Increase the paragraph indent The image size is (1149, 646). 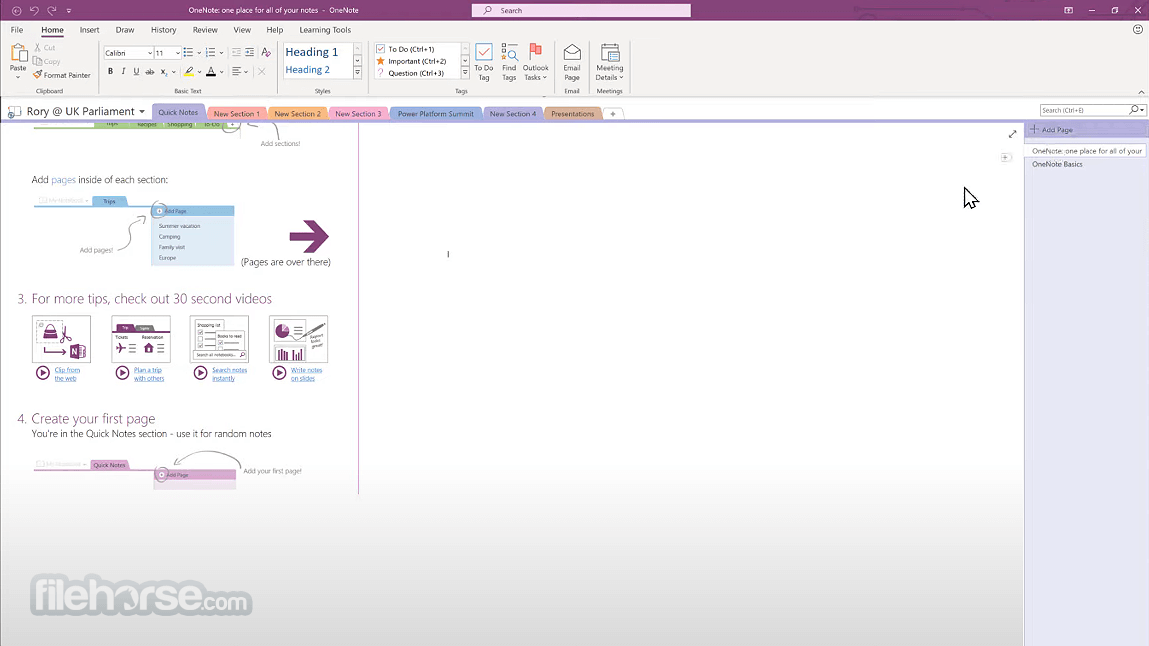point(249,53)
